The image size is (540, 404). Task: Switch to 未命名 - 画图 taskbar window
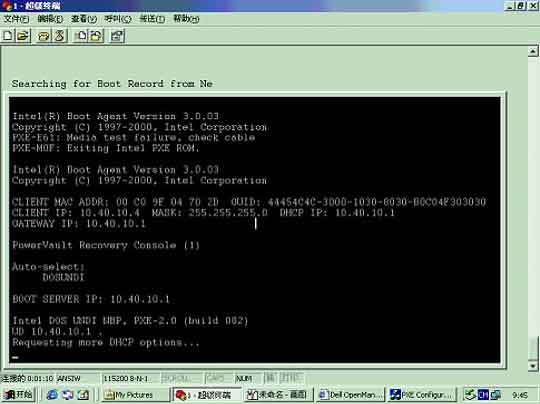(279, 395)
